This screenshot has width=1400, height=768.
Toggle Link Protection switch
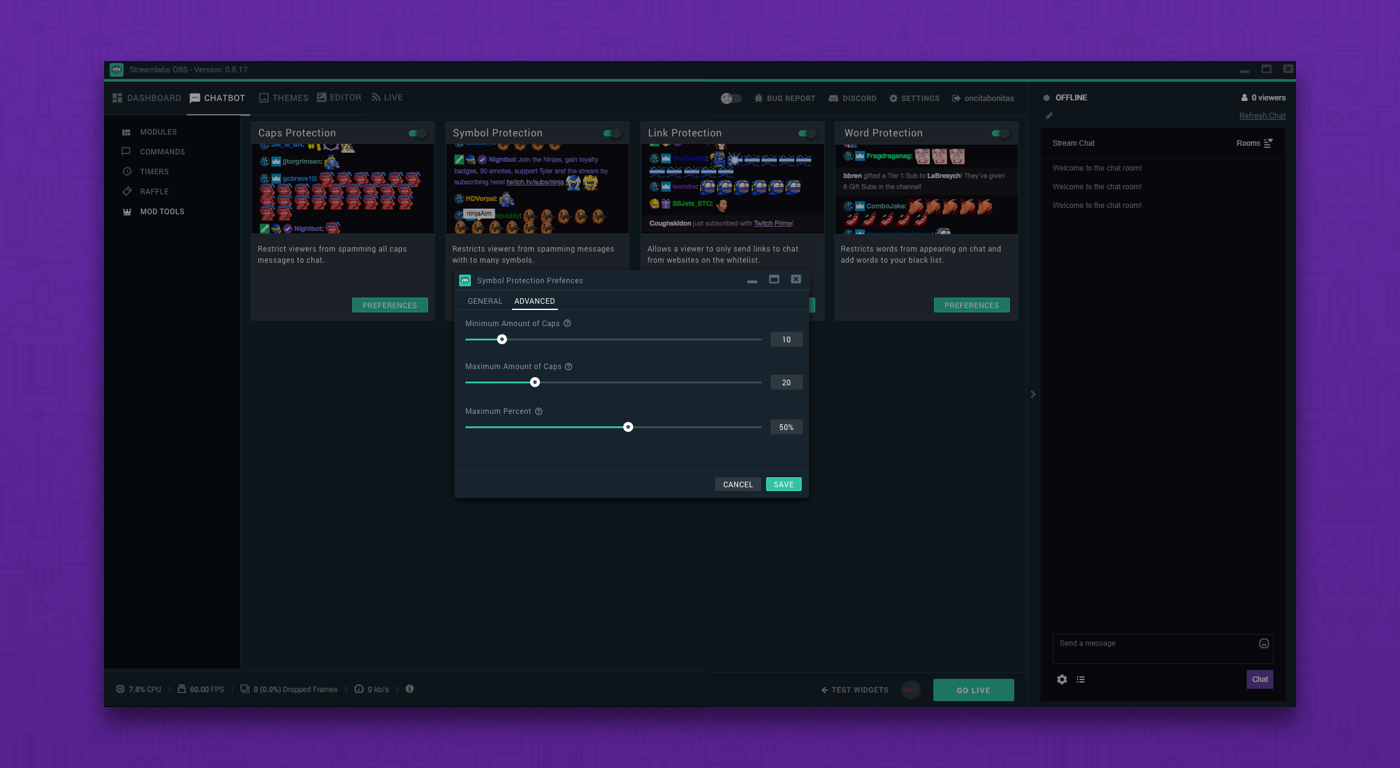(806, 133)
